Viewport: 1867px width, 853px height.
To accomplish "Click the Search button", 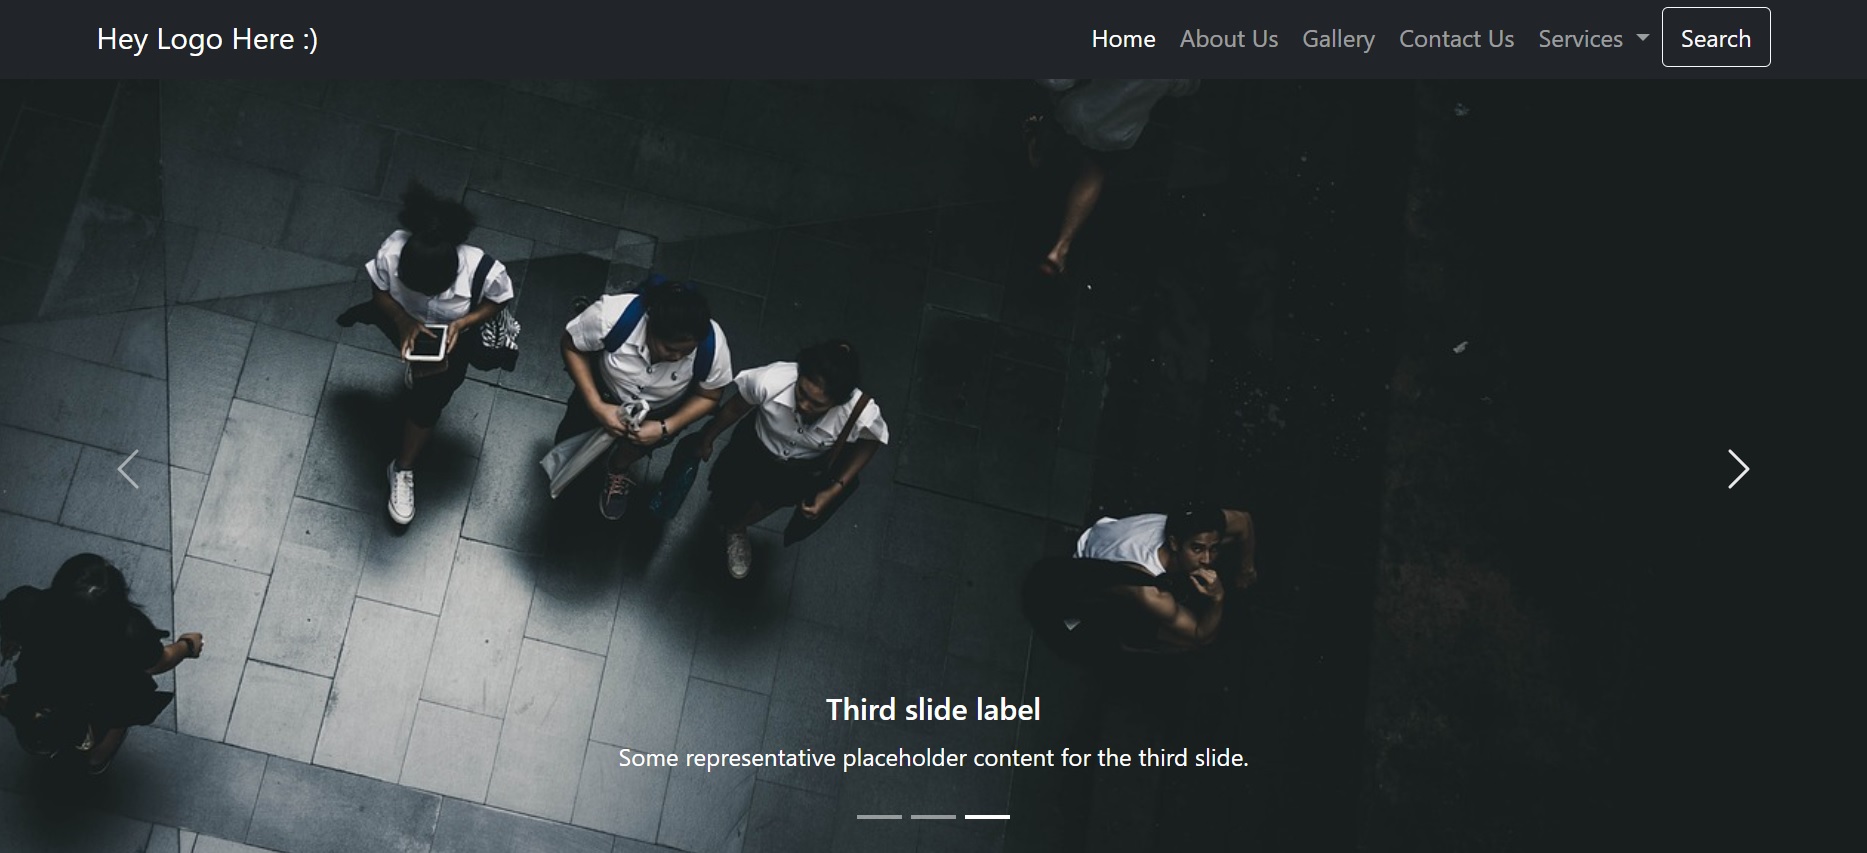I will (1716, 37).
